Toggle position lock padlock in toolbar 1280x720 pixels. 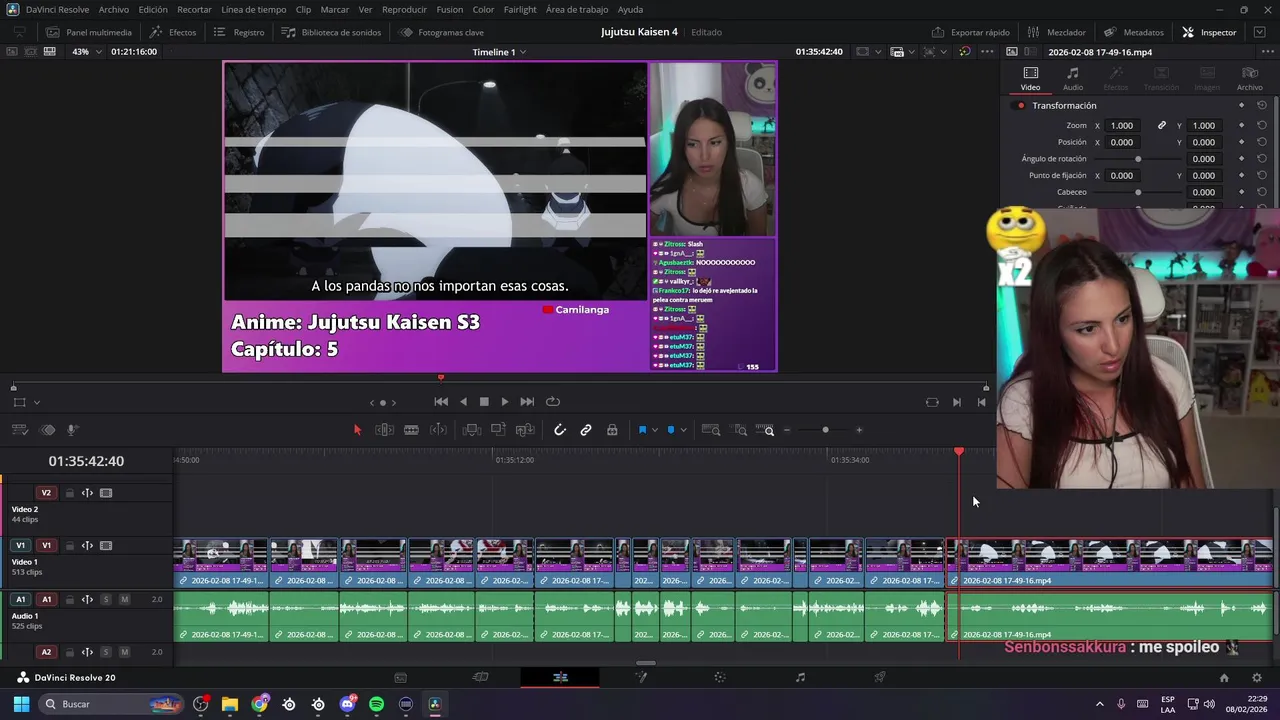coord(612,430)
